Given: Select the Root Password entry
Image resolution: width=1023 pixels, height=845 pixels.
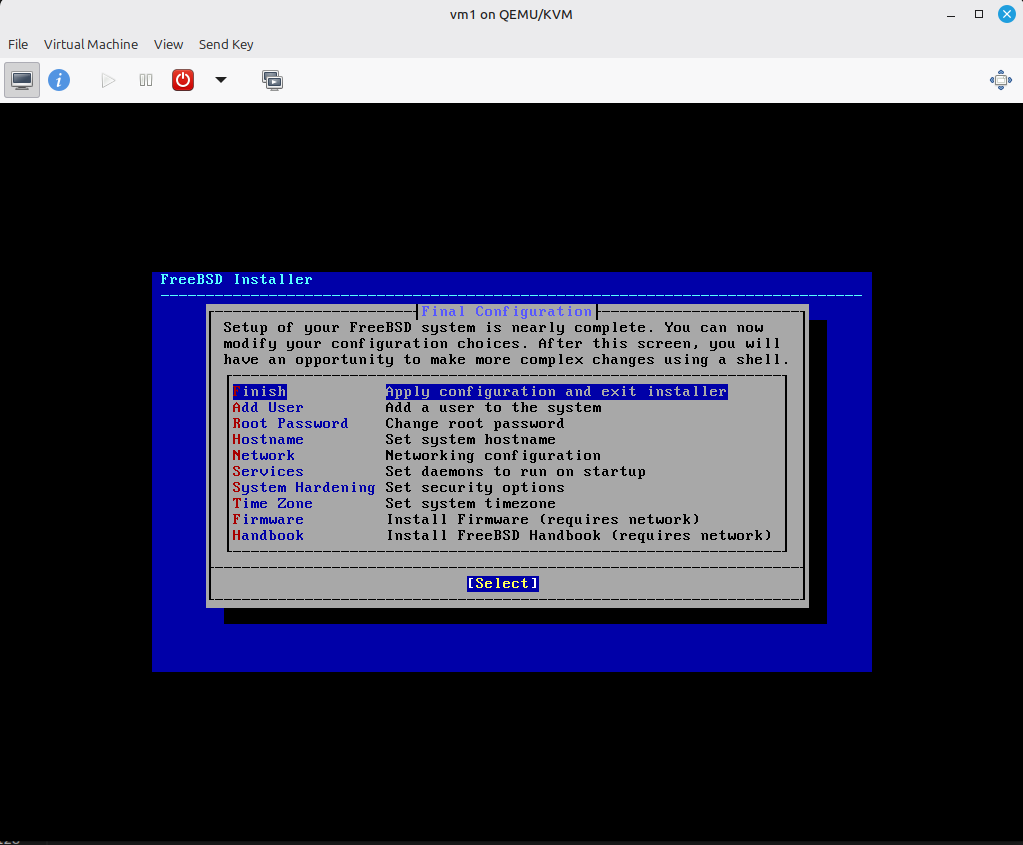Looking at the screenshot, I should (290, 424).
